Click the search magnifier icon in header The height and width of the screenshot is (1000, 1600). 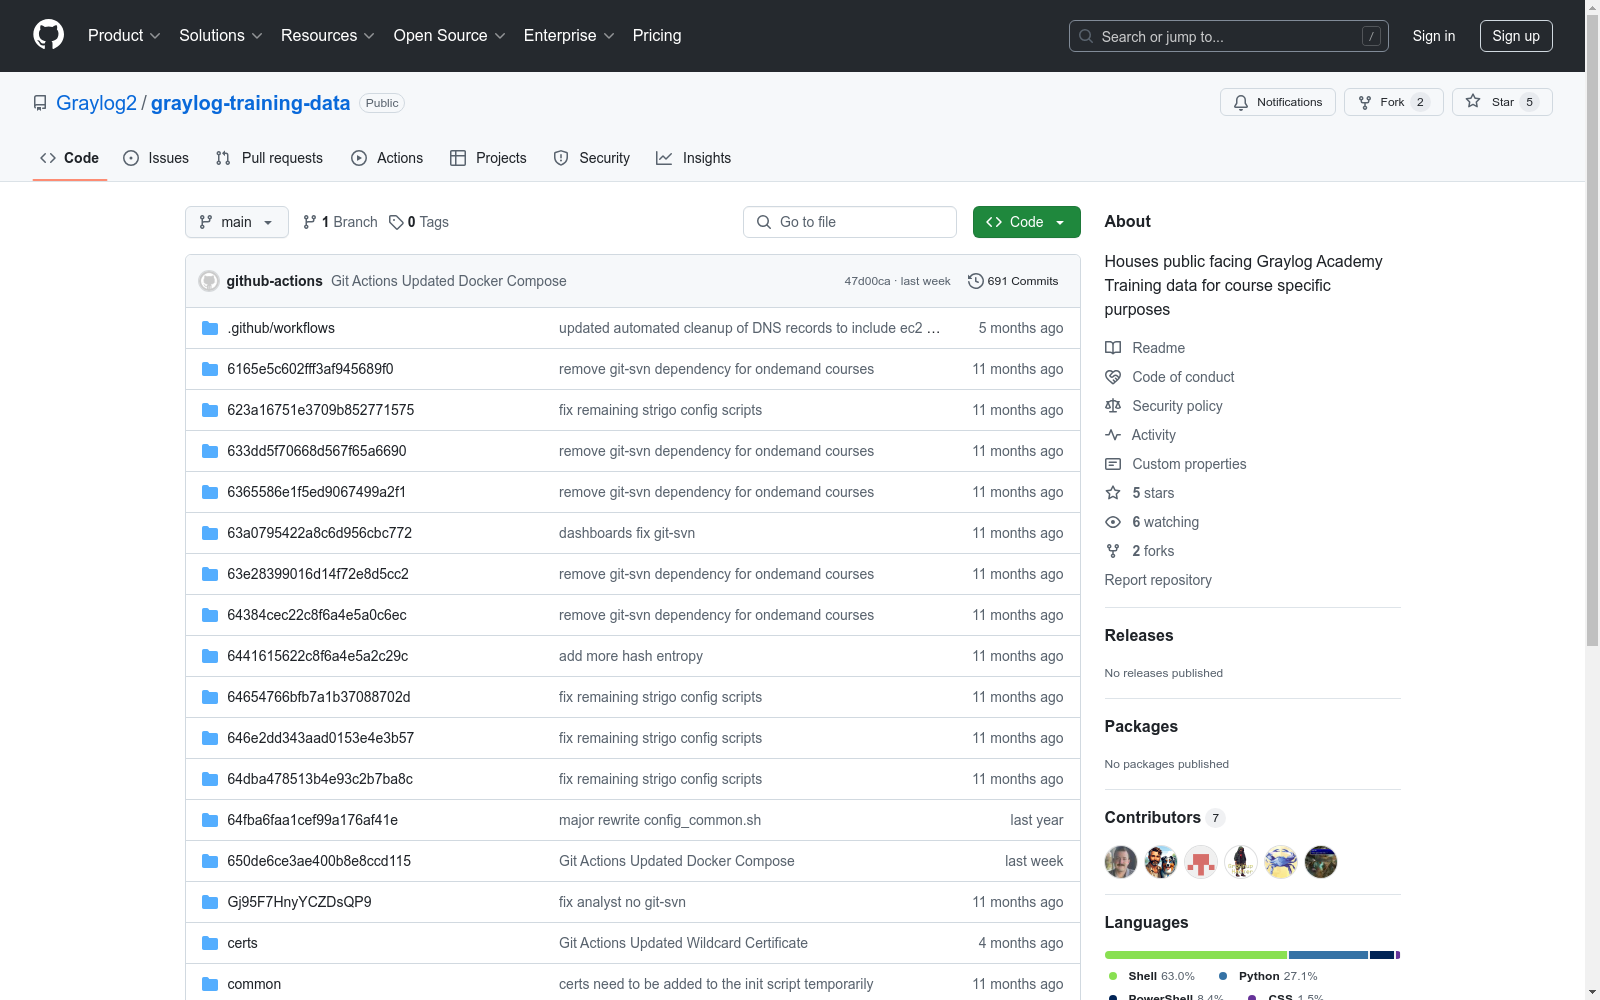1086,36
